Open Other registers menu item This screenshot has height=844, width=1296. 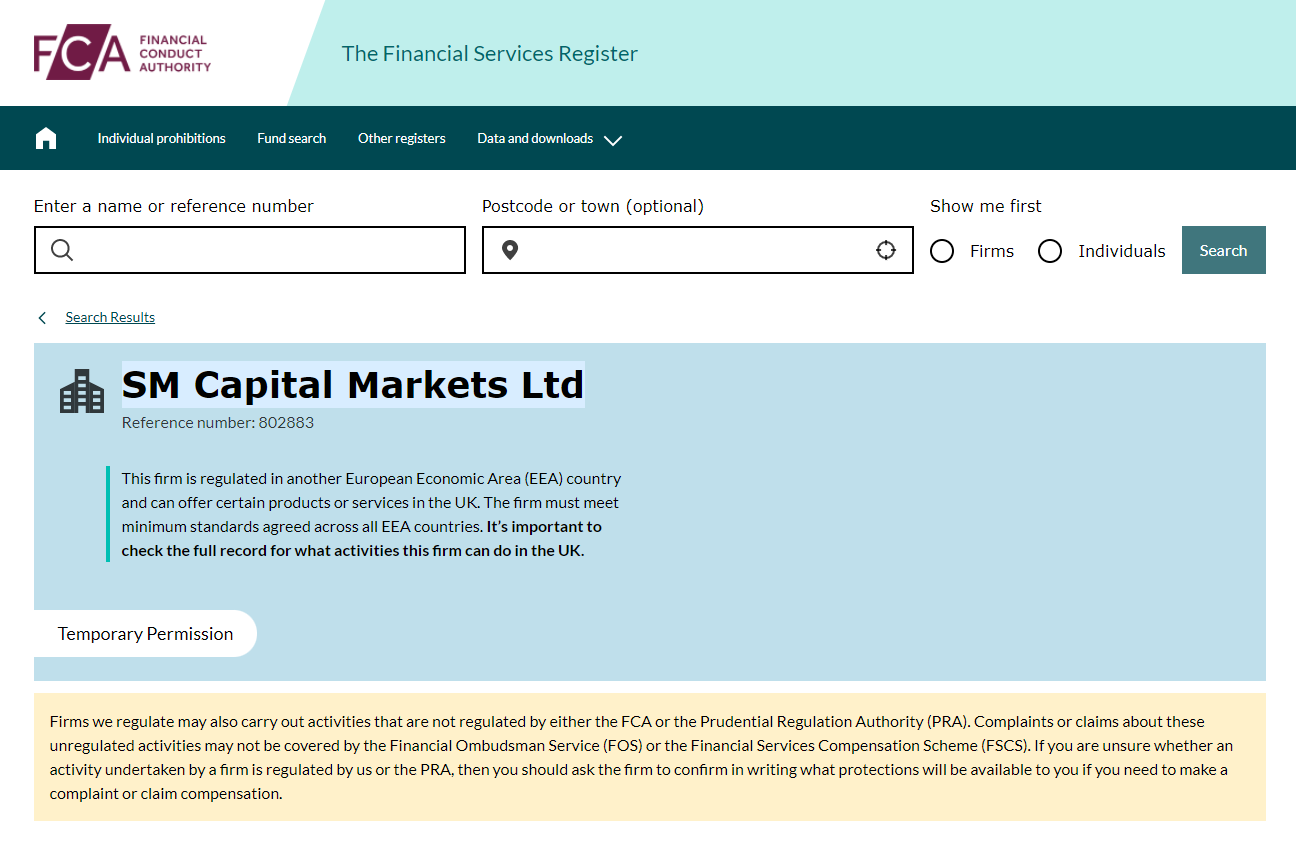coord(401,139)
